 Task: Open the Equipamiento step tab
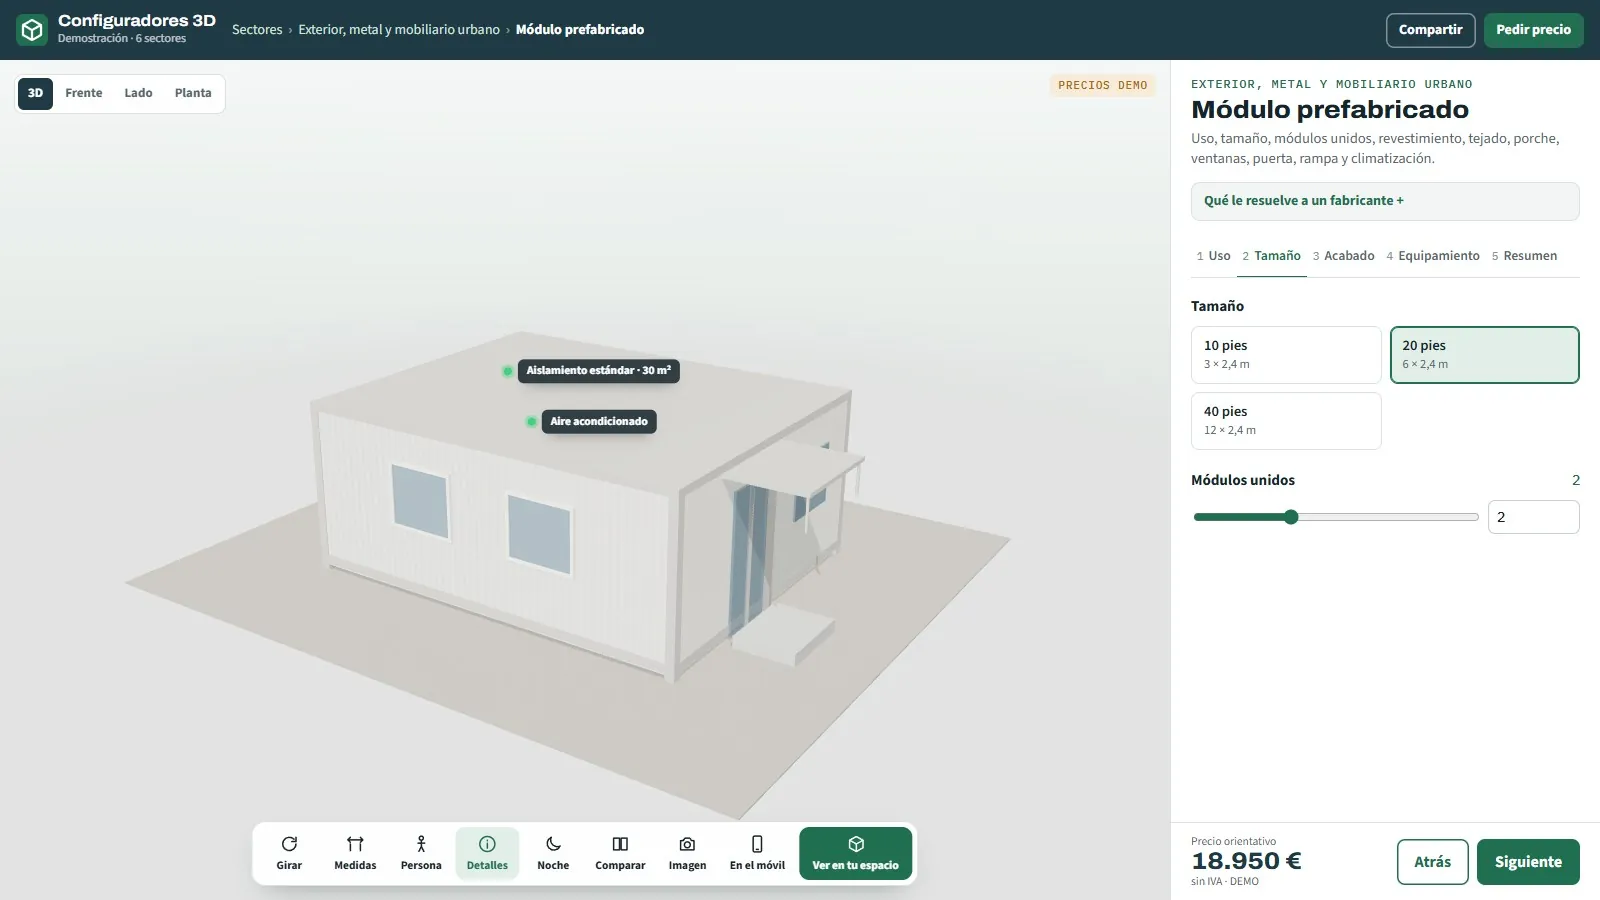tap(1433, 256)
